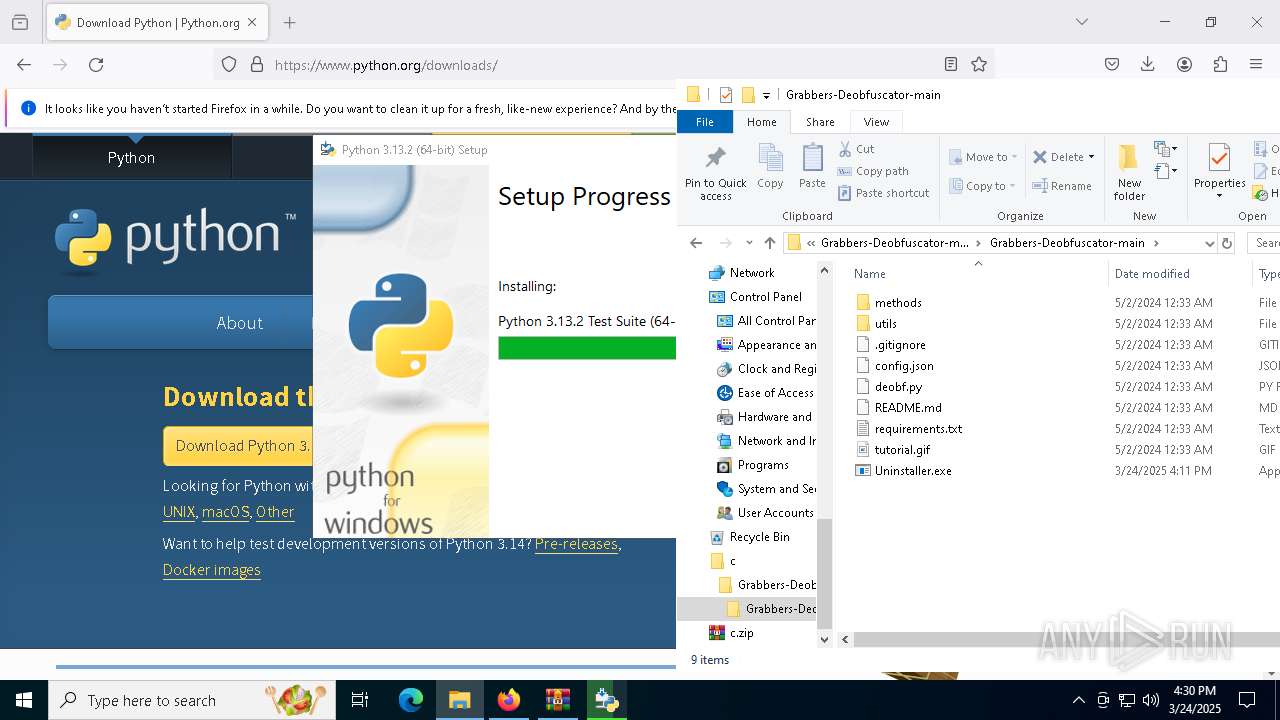The image size is (1280, 720).
Task: Click the Paste shortcut option
Action: [x=883, y=193]
